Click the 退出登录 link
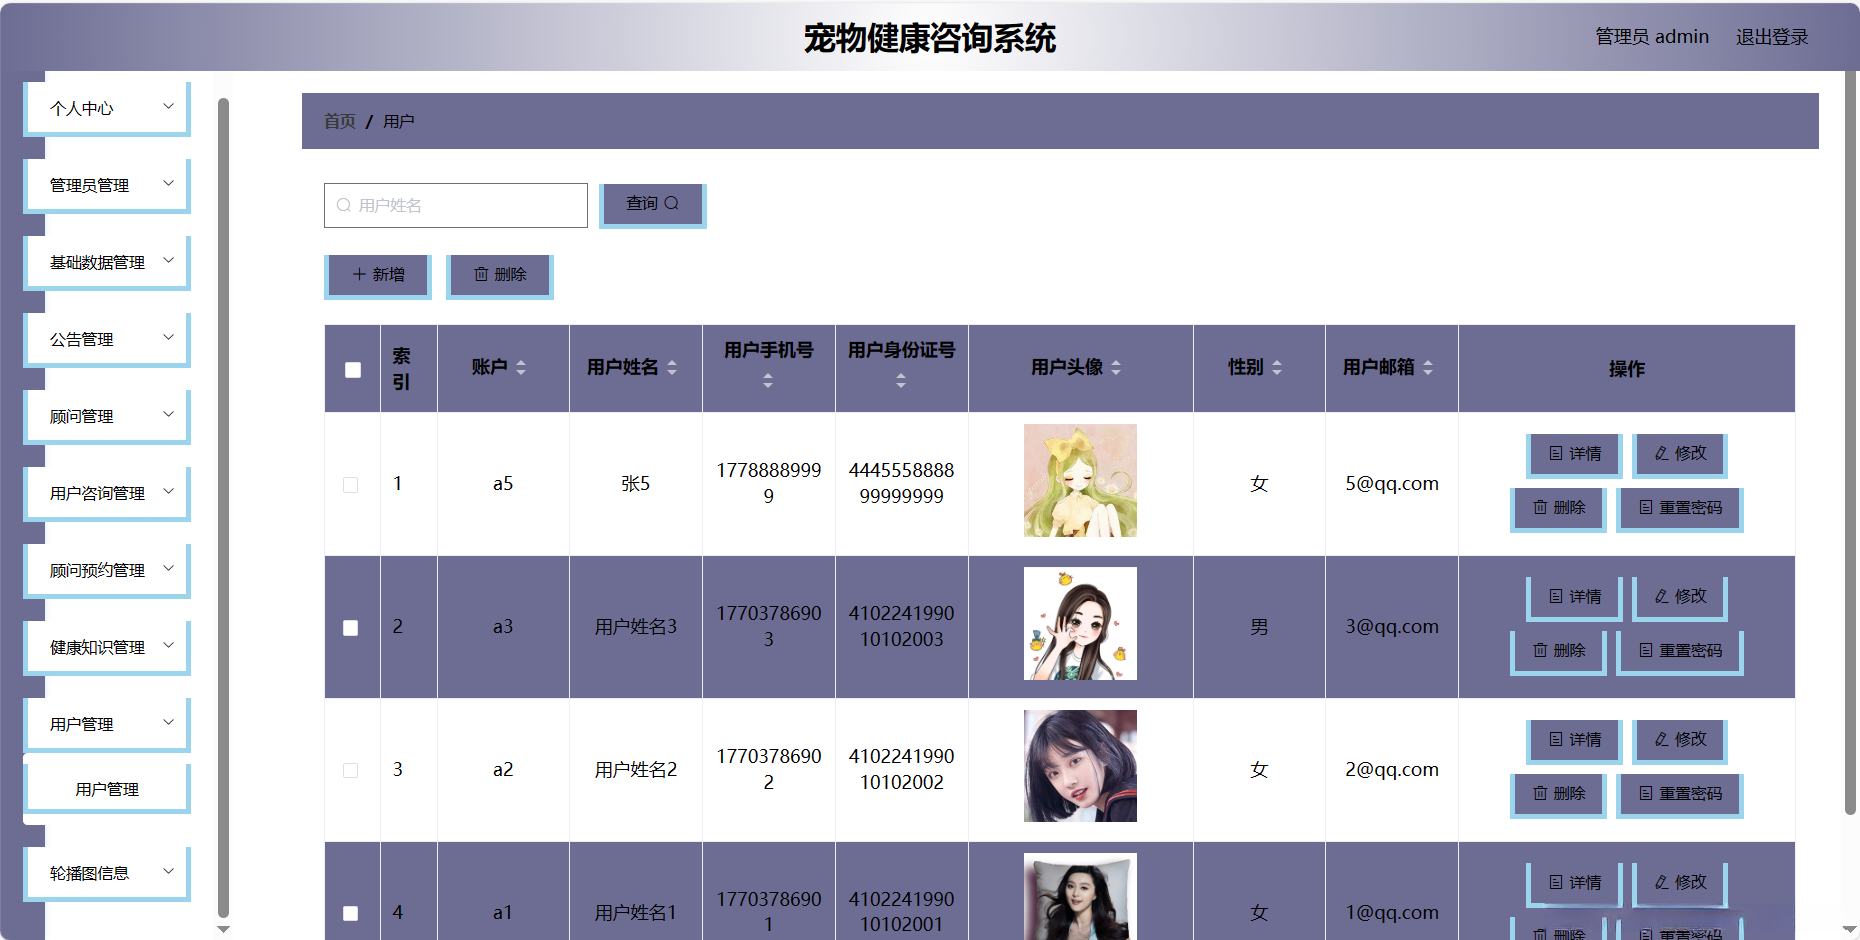 (x=1772, y=36)
